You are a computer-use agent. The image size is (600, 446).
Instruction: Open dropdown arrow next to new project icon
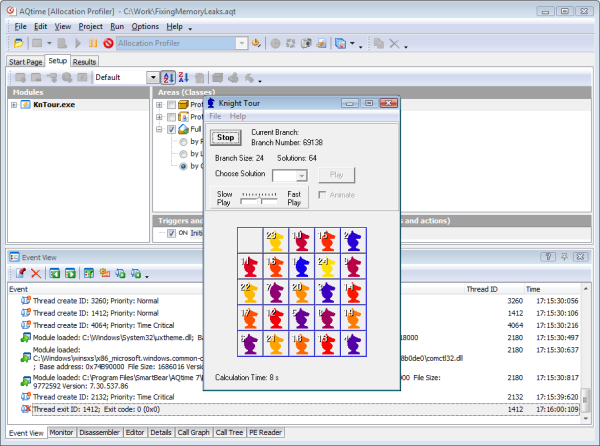click(x=49, y=43)
